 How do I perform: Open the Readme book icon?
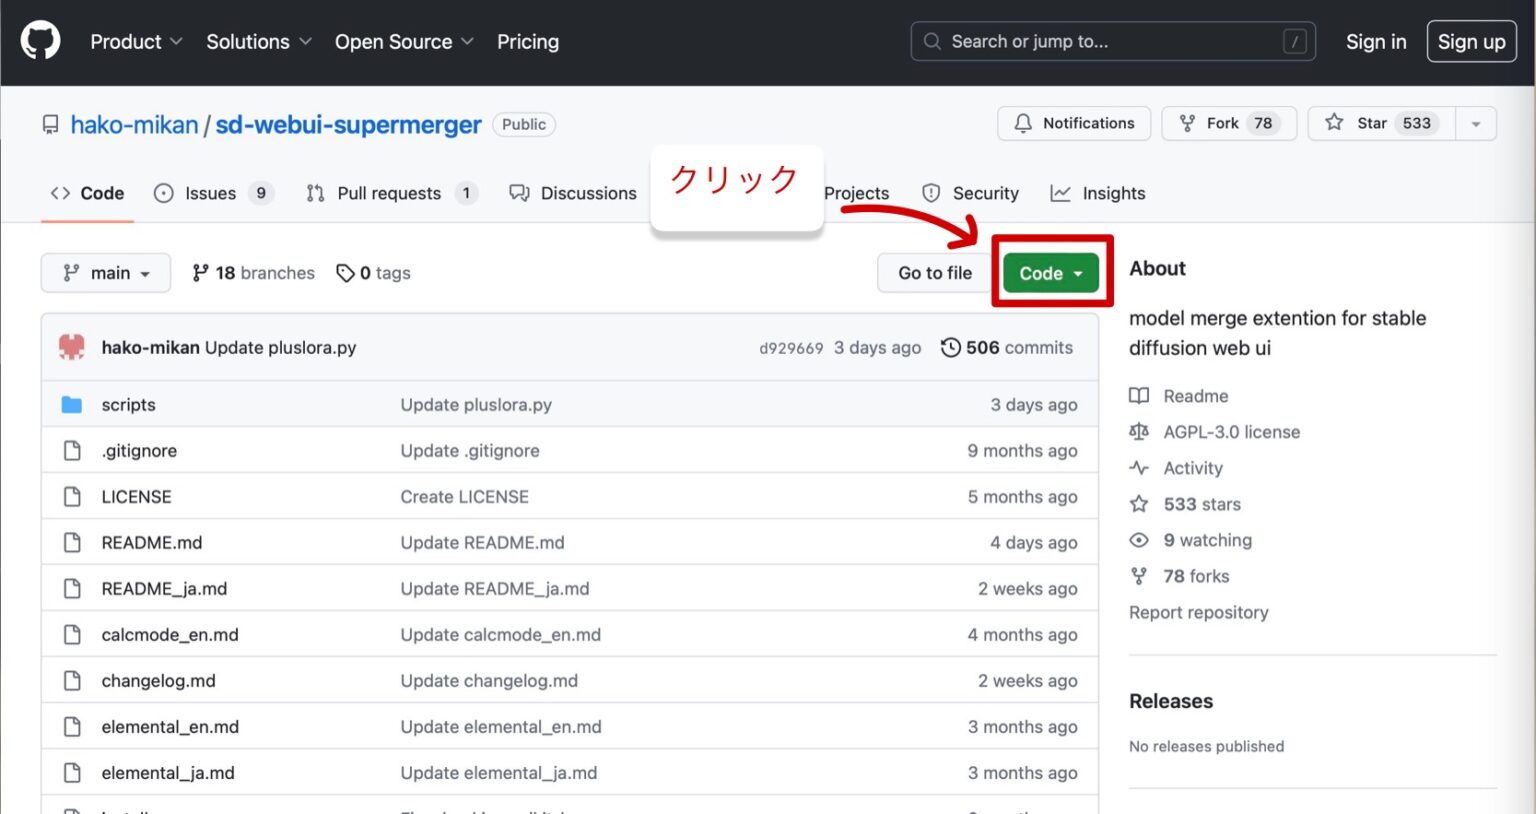click(1139, 395)
